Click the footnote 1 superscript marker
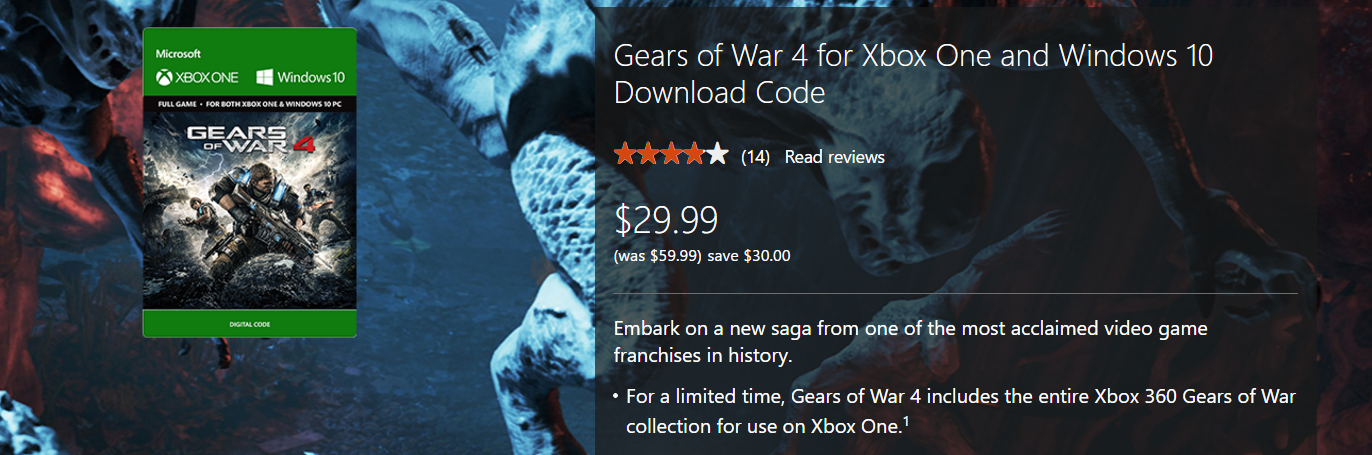 (x=906, y=420)
